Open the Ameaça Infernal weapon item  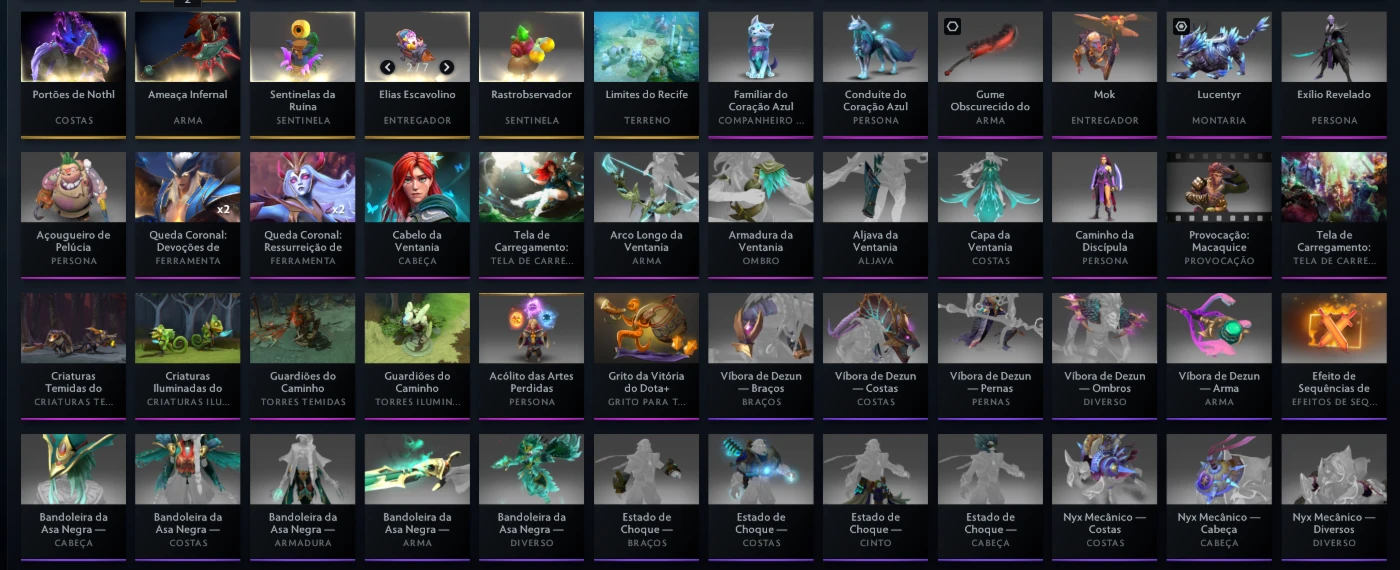188,74
